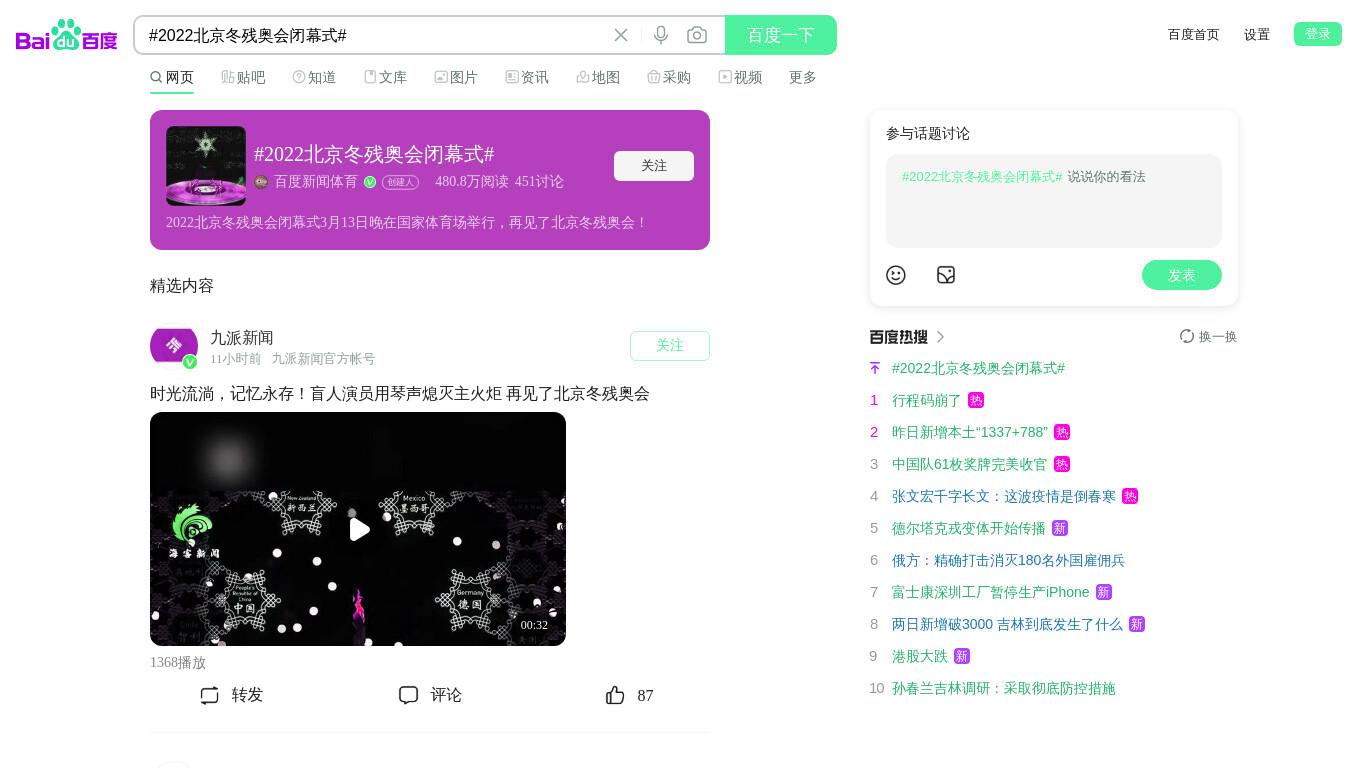Click the 1368播放 play count text
1366x768 pixels.
pyautogui.click(x=178, y=663)
